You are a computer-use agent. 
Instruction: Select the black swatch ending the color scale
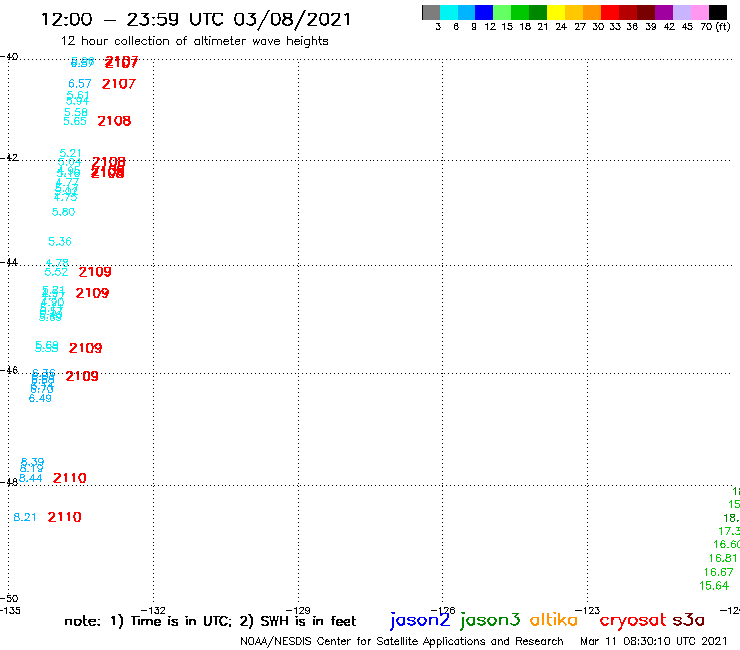[718, 12]
